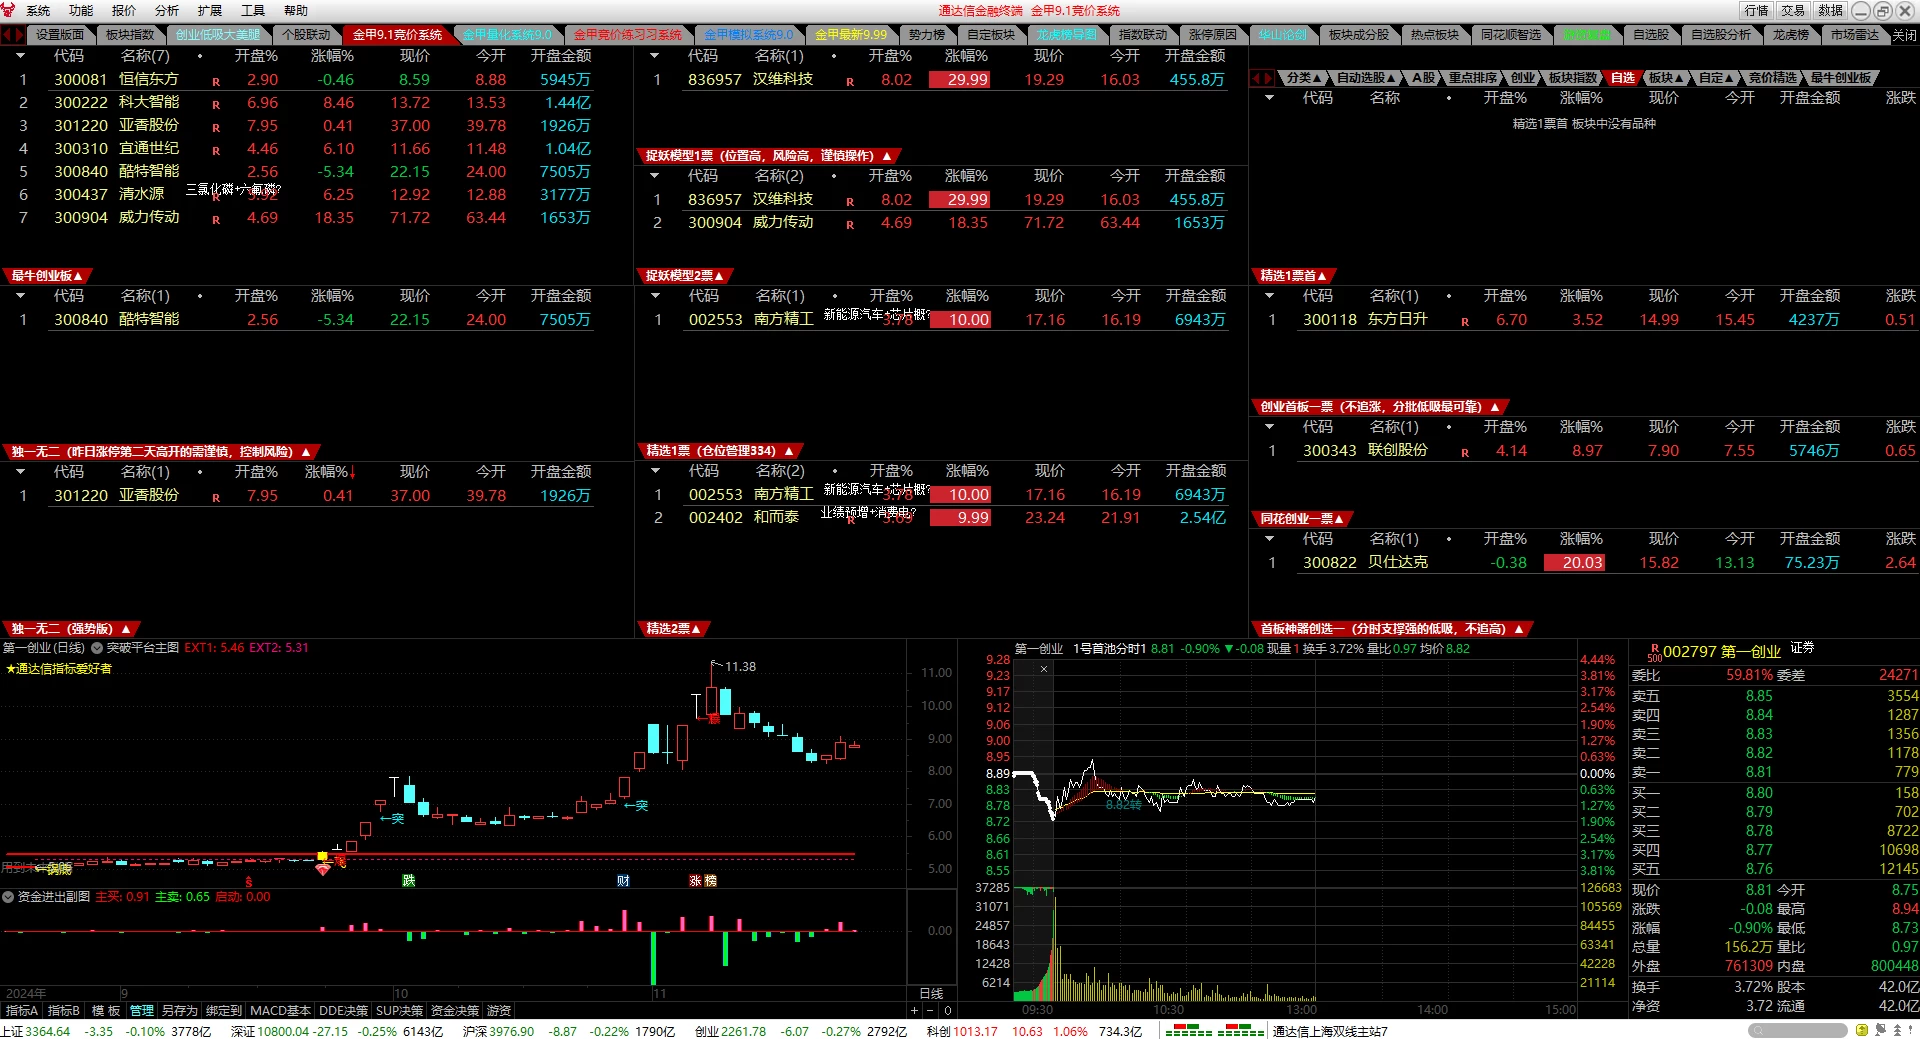Select the 管理 indicator tab at bottom

(142, 1011)
